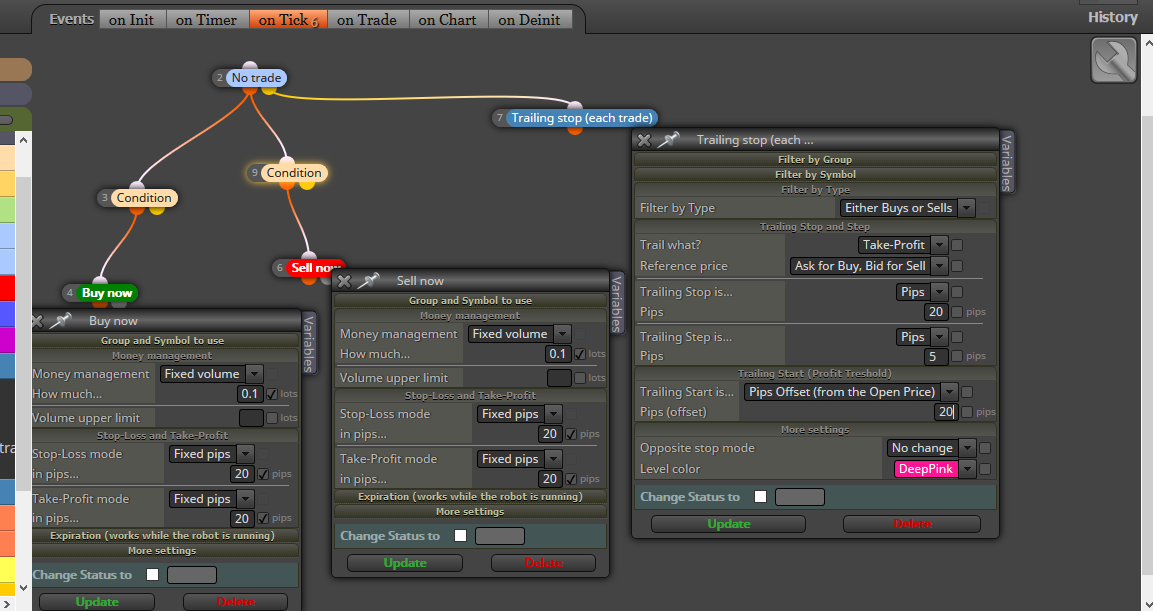
Task: Select Condition node number 9
Action: point(293,173)
